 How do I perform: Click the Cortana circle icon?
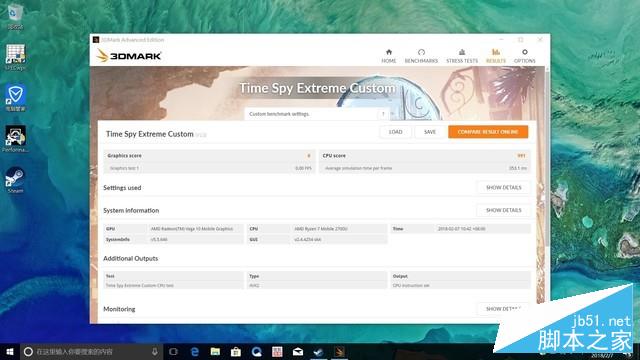[28, 351]
